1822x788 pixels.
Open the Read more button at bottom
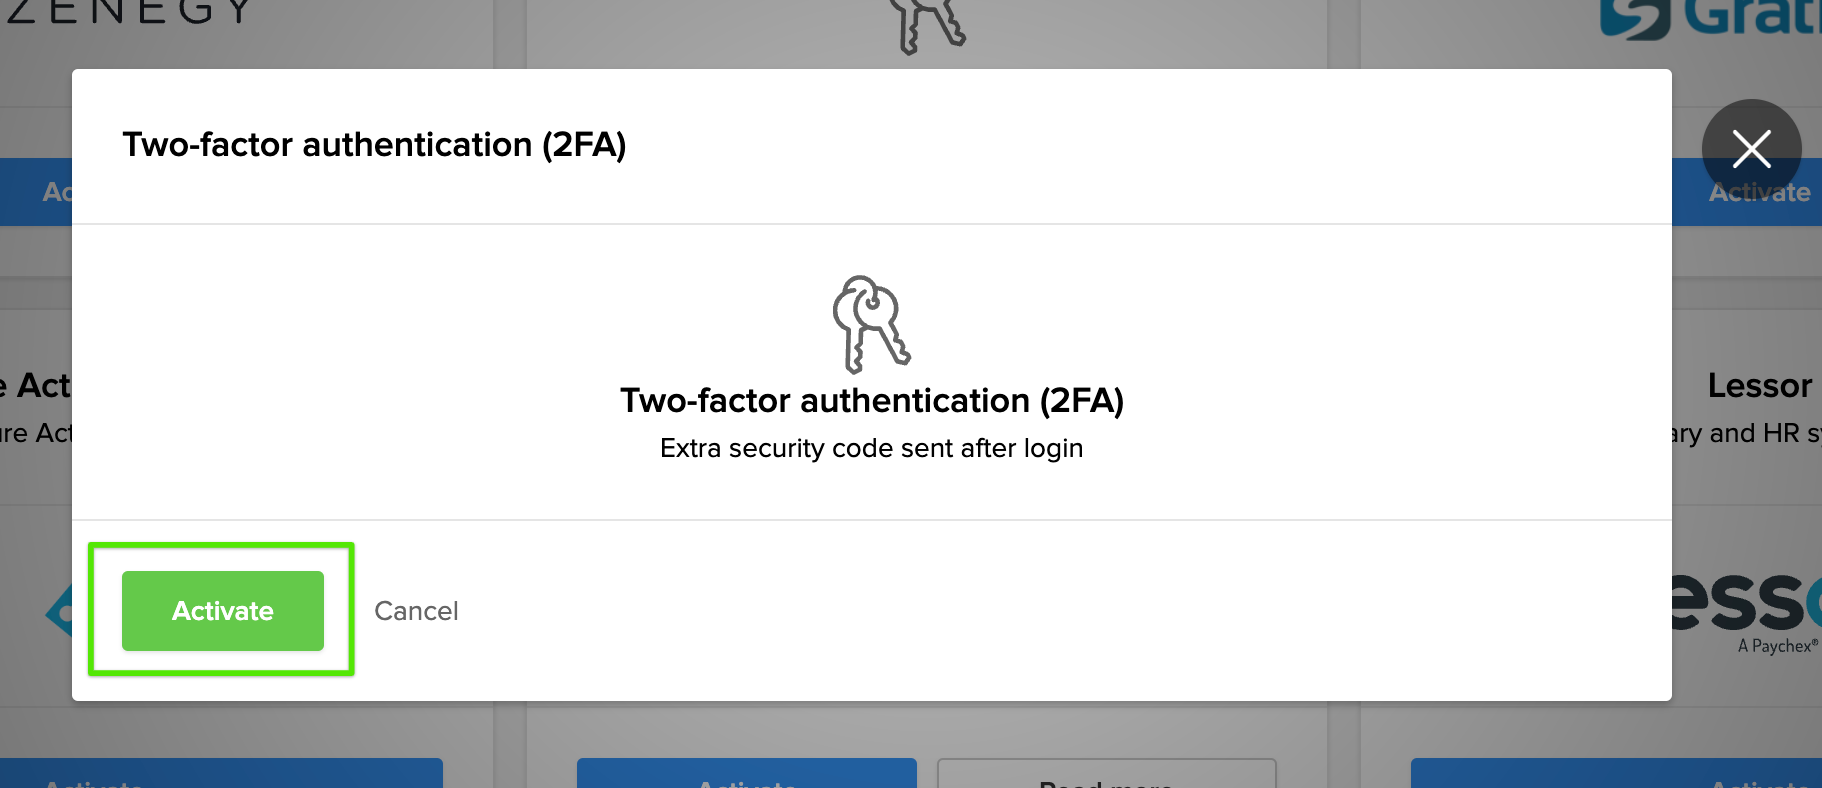(x=1107, y=773)
